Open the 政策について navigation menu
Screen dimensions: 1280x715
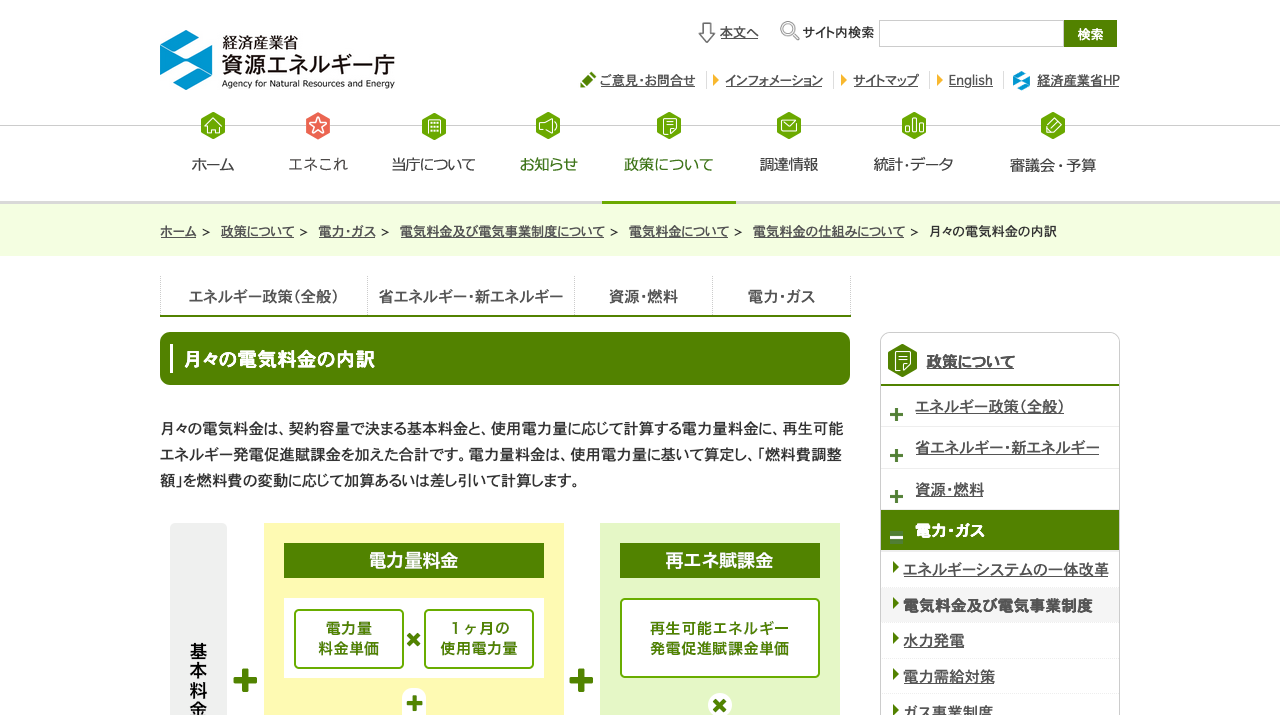point(668,164)
